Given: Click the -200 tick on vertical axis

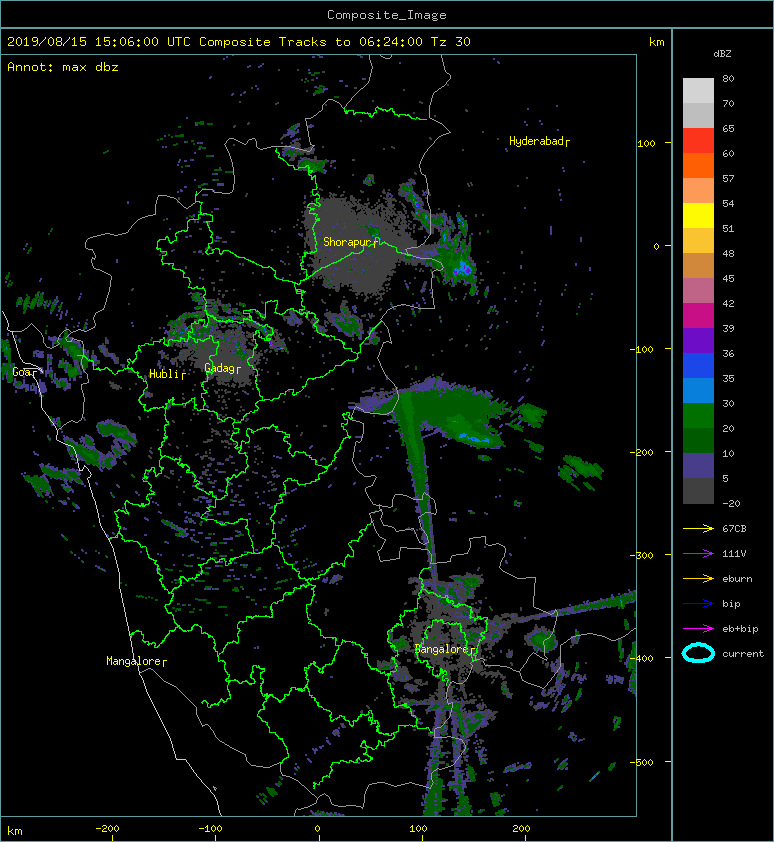Looking at the screenshot, I should click(643, 453).
